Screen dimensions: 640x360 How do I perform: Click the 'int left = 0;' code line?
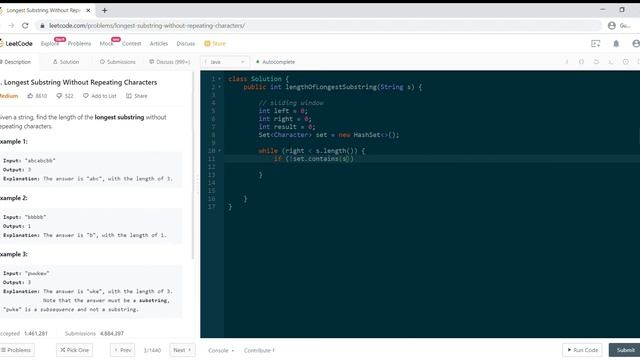(x=283, y=111)
